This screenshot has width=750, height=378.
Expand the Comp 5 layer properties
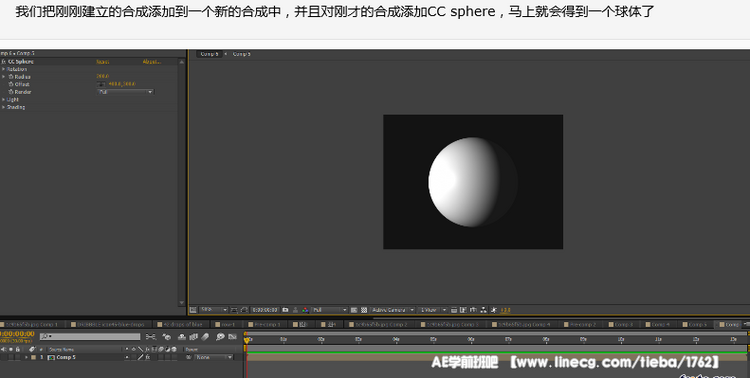pos(26,357)
